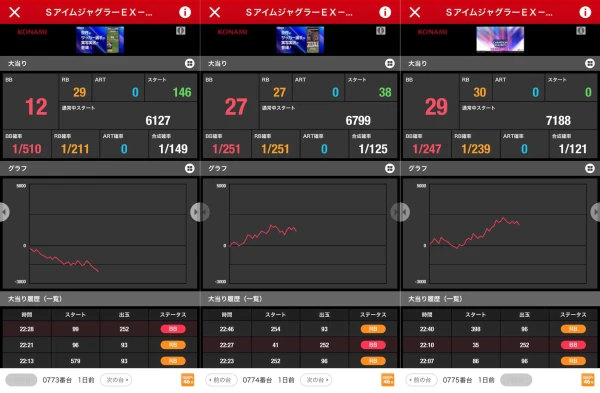Tap orange 46 badge on 0775 panel
Image resolution: width=600 pixels, height=393 pixels.
click(588, 380)
